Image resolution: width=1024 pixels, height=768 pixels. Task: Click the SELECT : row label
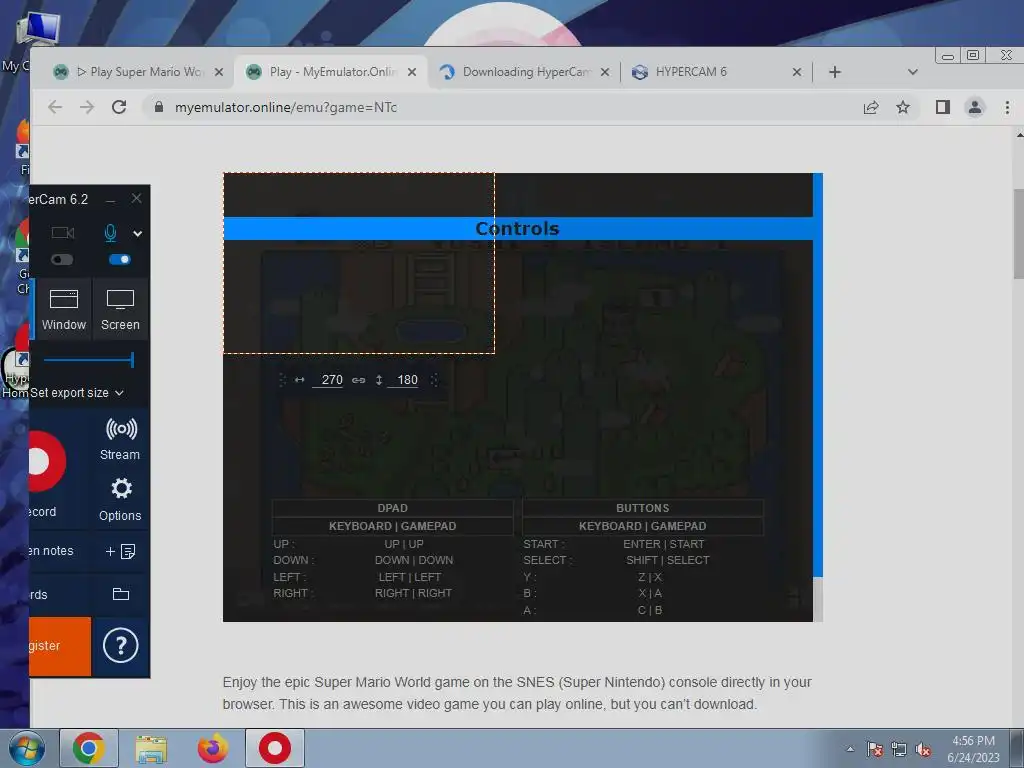click(x=547, y=560)
